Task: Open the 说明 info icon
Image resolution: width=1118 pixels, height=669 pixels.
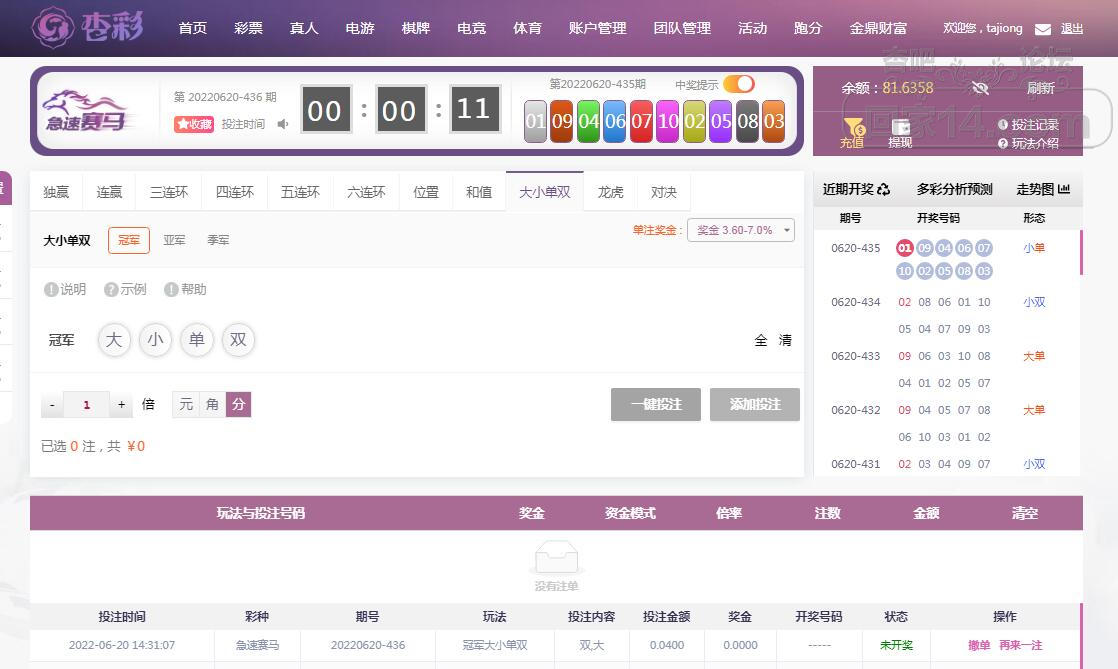Action: point(51,290)
